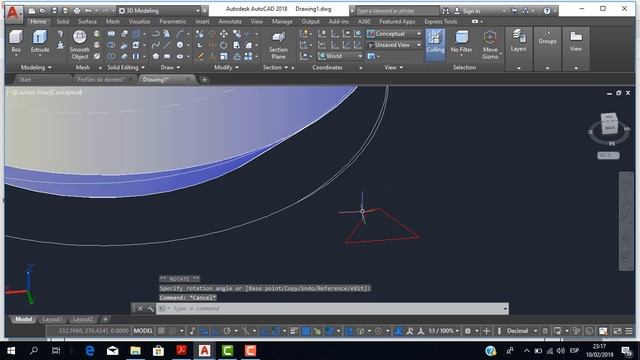Click the Model layout tab
The image size is (640, 360).
point(23,319)
